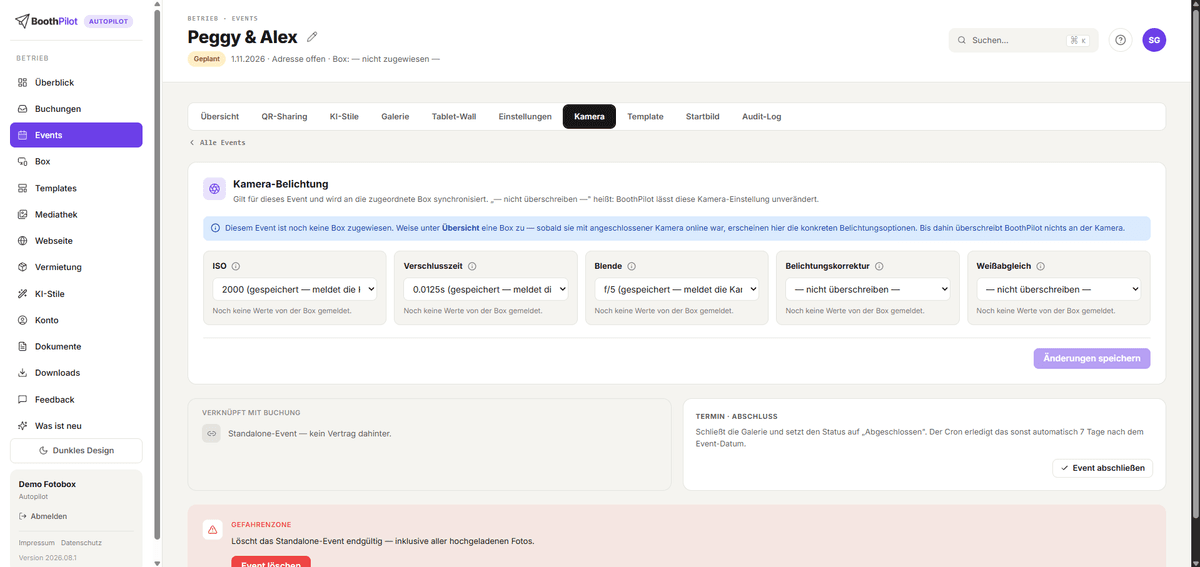Click the Vermietung package icon
This screenshot has height=567, width=1200.
click(23, 267)
